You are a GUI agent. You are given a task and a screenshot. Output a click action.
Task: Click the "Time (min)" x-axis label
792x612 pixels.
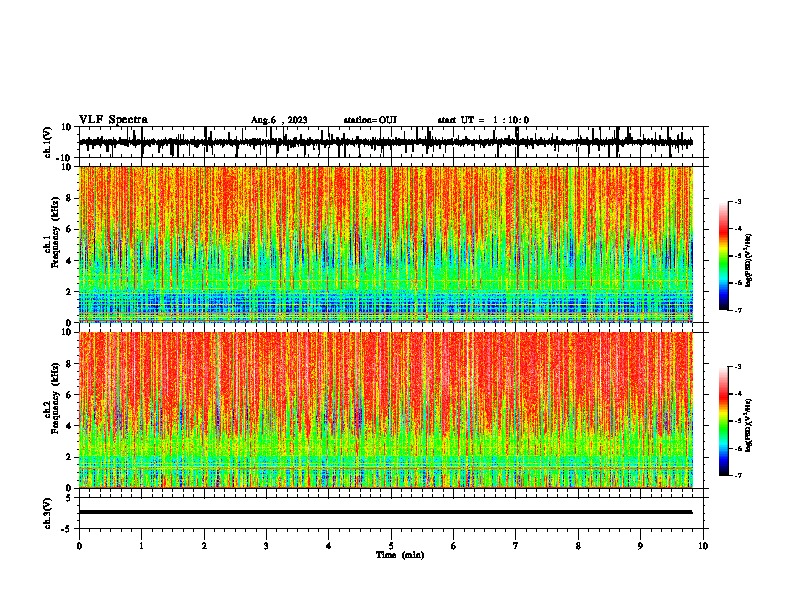[x=400, y=555]
